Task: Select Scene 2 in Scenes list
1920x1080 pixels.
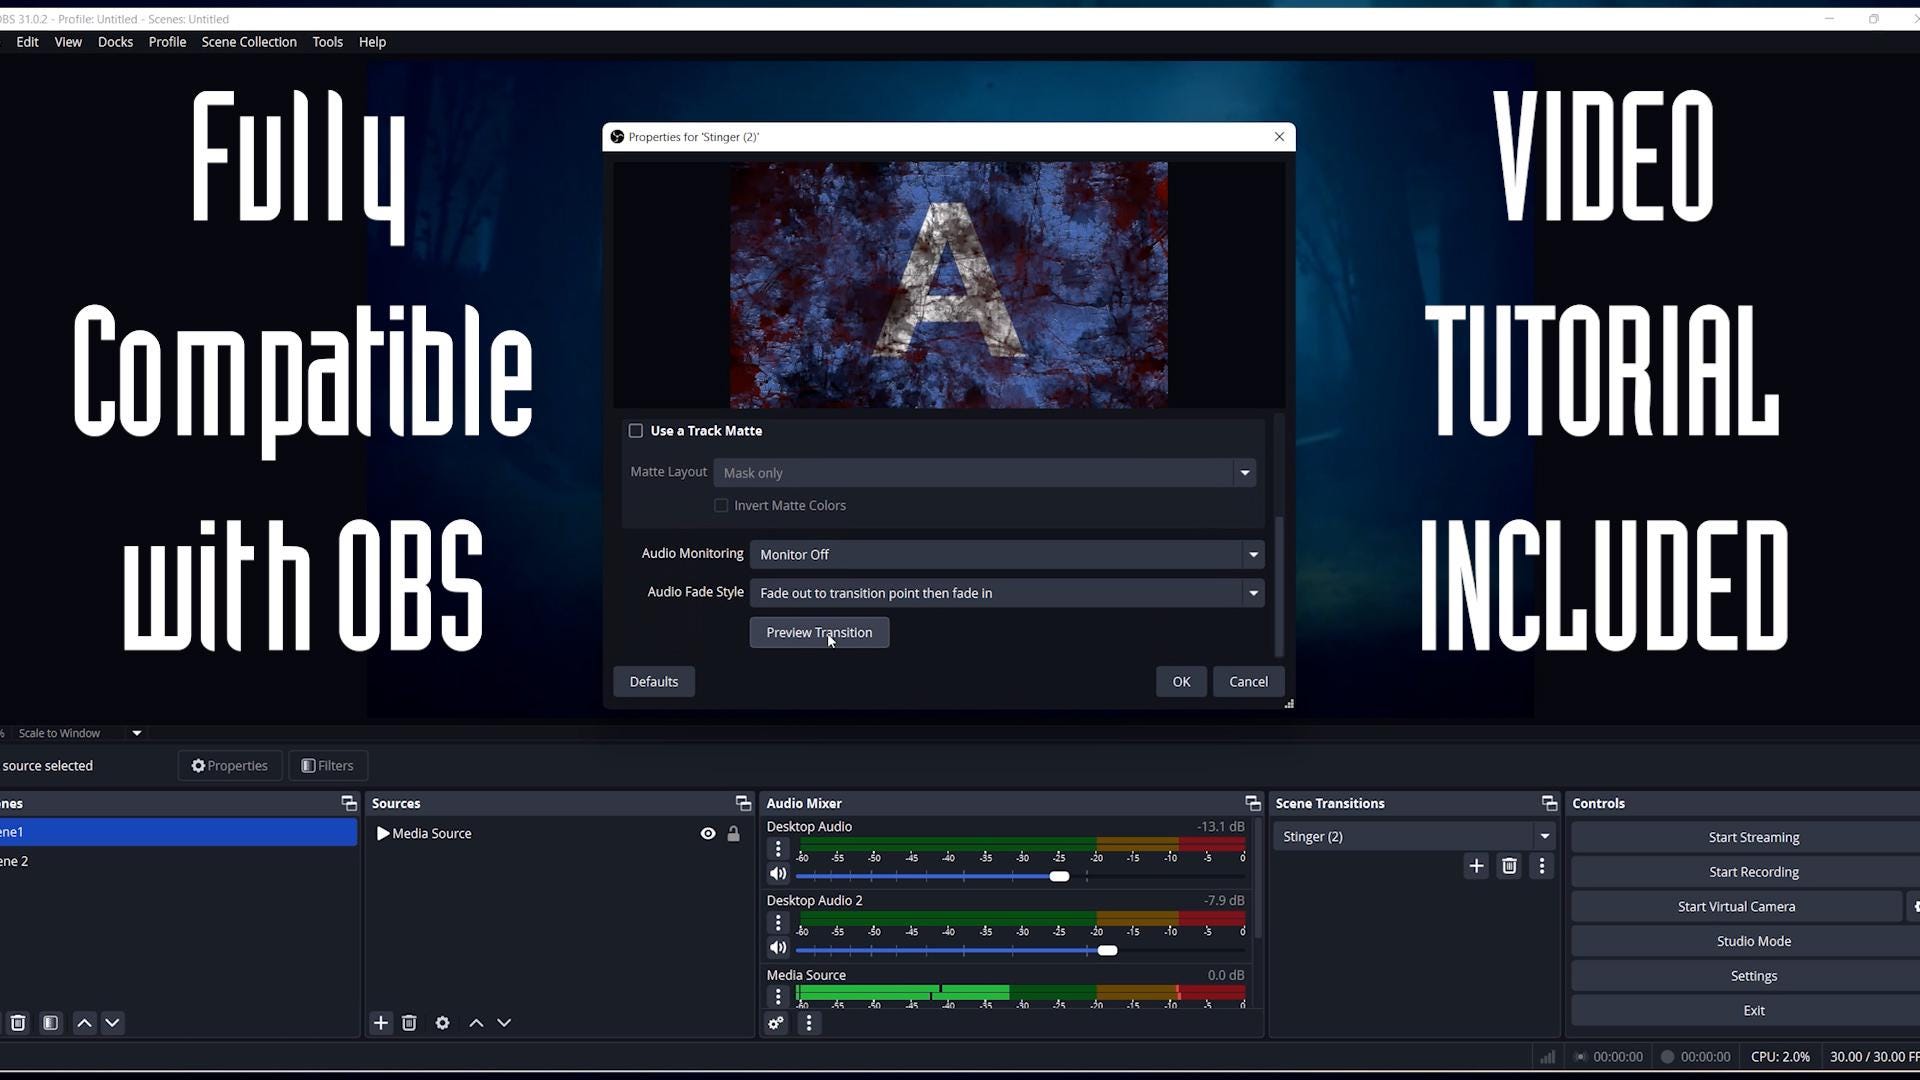Action: 178,861
